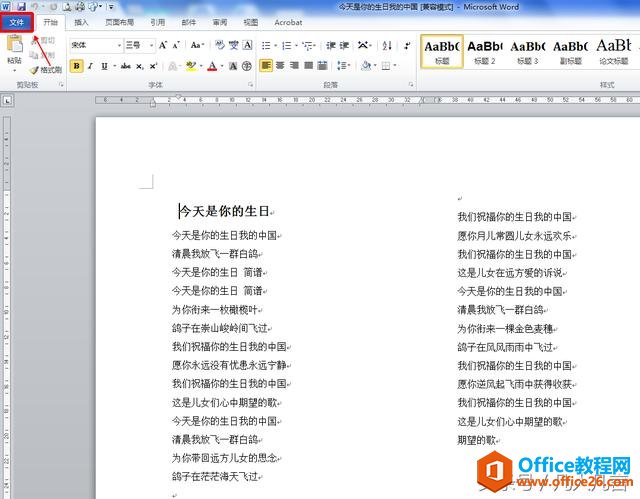The height and width of the screenshot is (499, 640).
Task: Open the Font dialog launcher (字体)
Action: pos(250,84)
